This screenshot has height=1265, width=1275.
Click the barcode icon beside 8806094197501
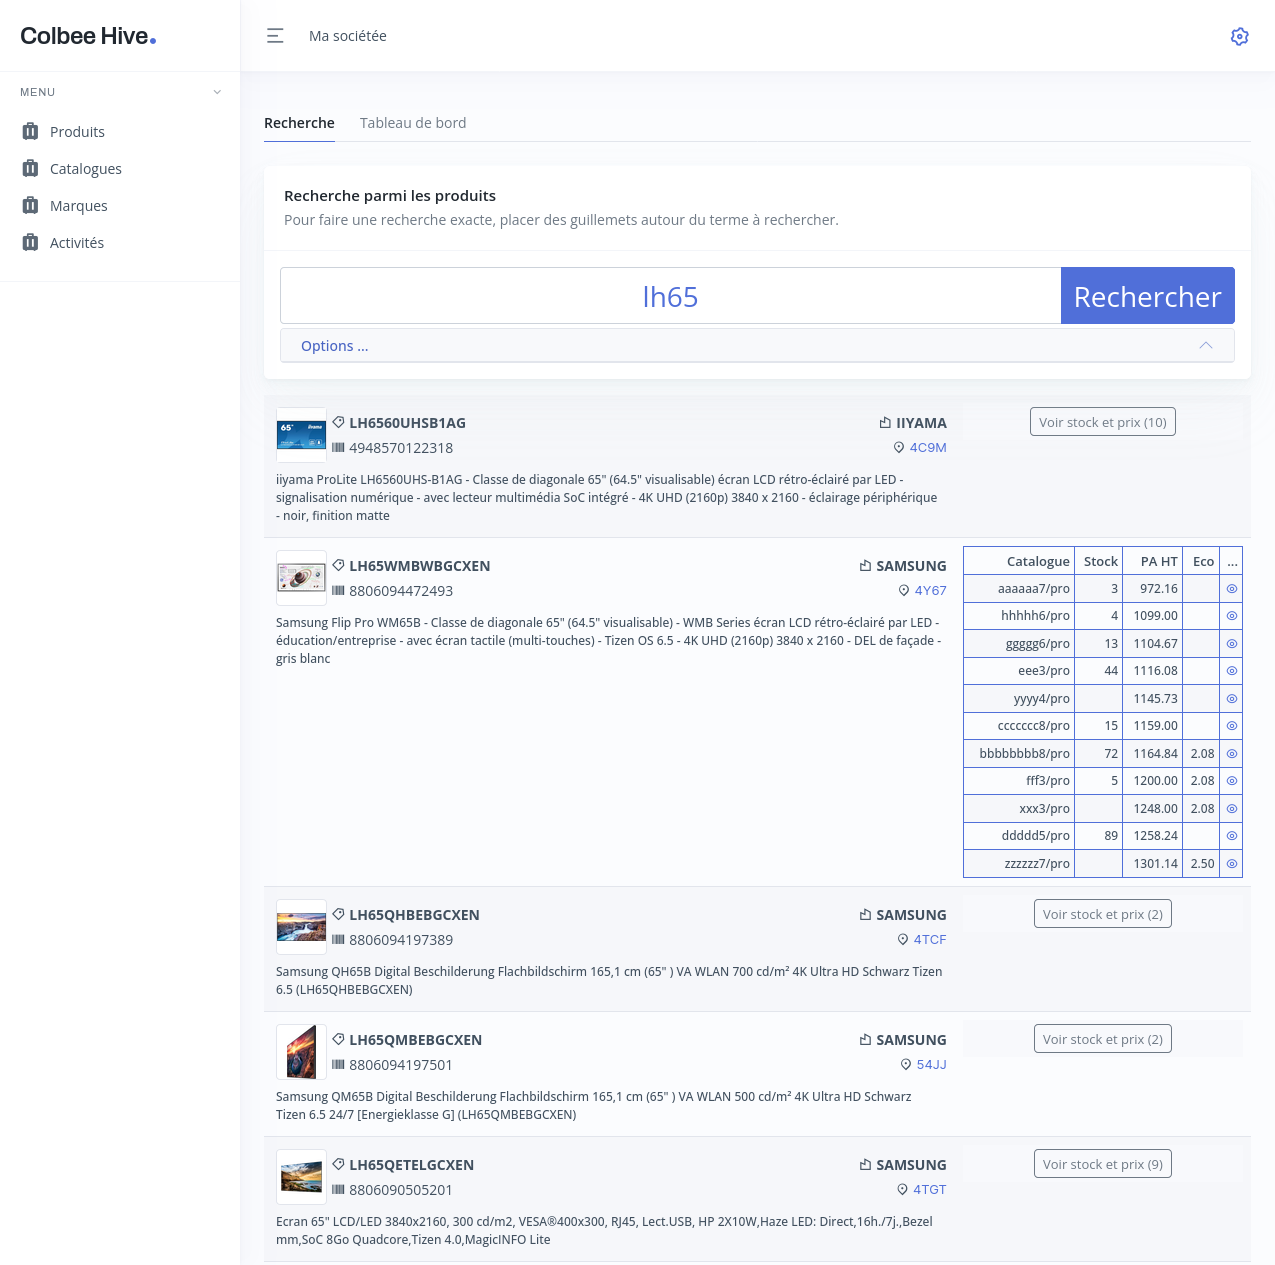338,1065
